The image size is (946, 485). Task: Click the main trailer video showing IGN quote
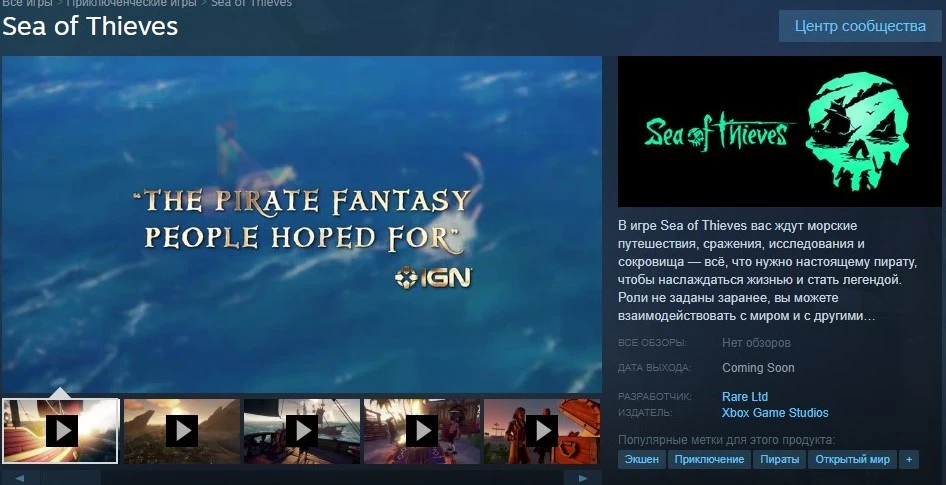pyautogui.click(x=302, y=224)
